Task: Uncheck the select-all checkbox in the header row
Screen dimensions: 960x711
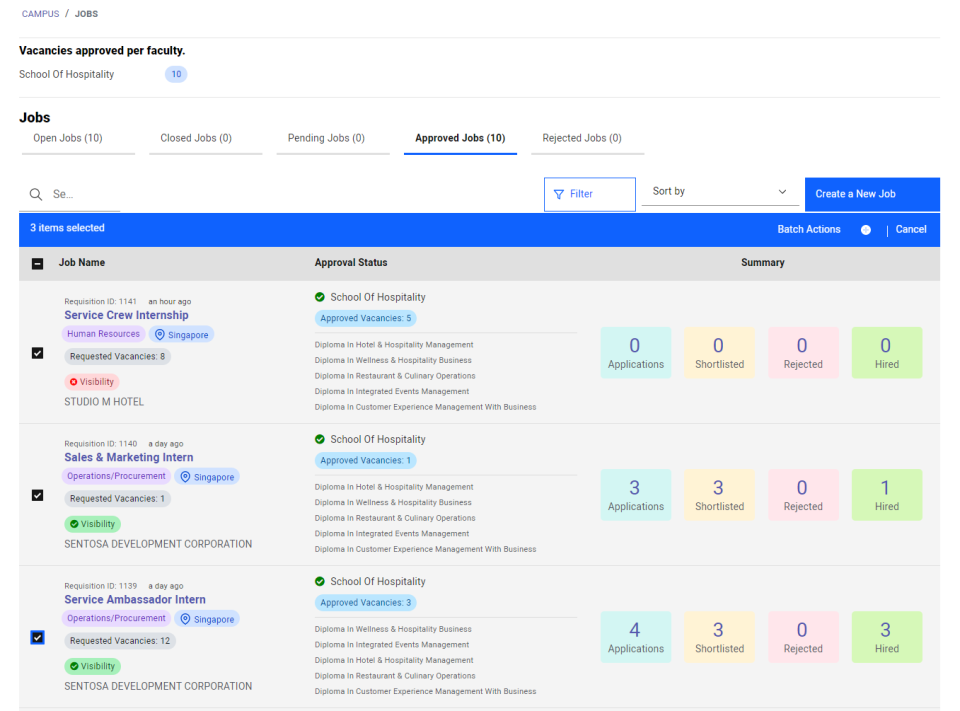Action: [38, 263]
